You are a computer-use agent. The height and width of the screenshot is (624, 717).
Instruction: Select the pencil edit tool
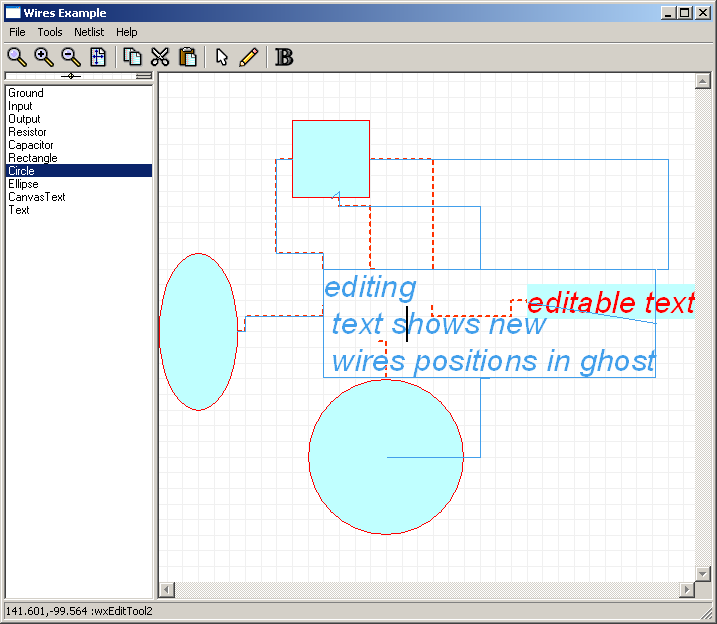click(249, 57)
